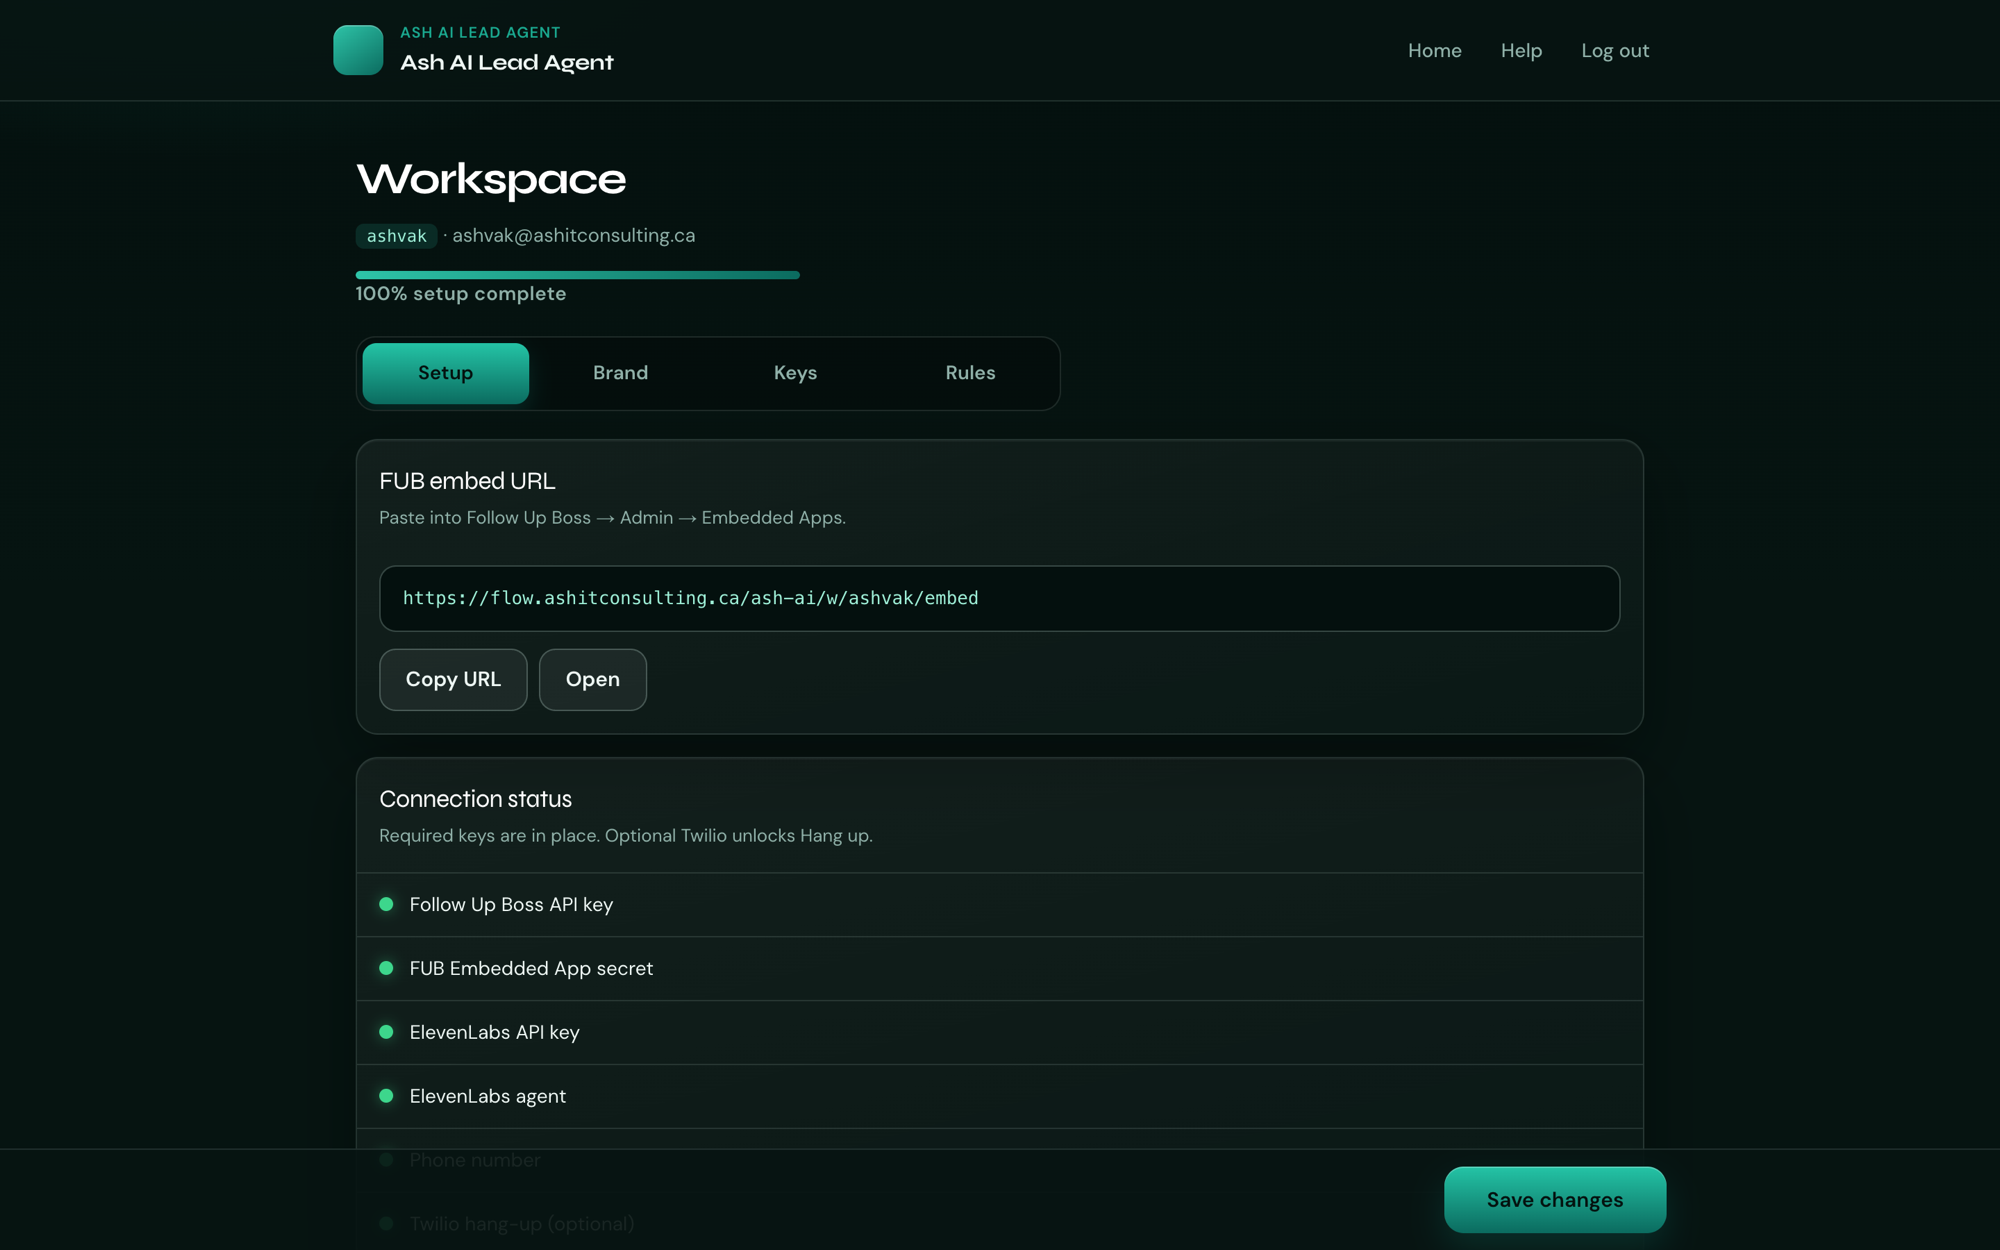The width and height of the screenshot is (2000, 1250).
Task: Click the ashvak workspace badge
Action: [x=396, y=235]
